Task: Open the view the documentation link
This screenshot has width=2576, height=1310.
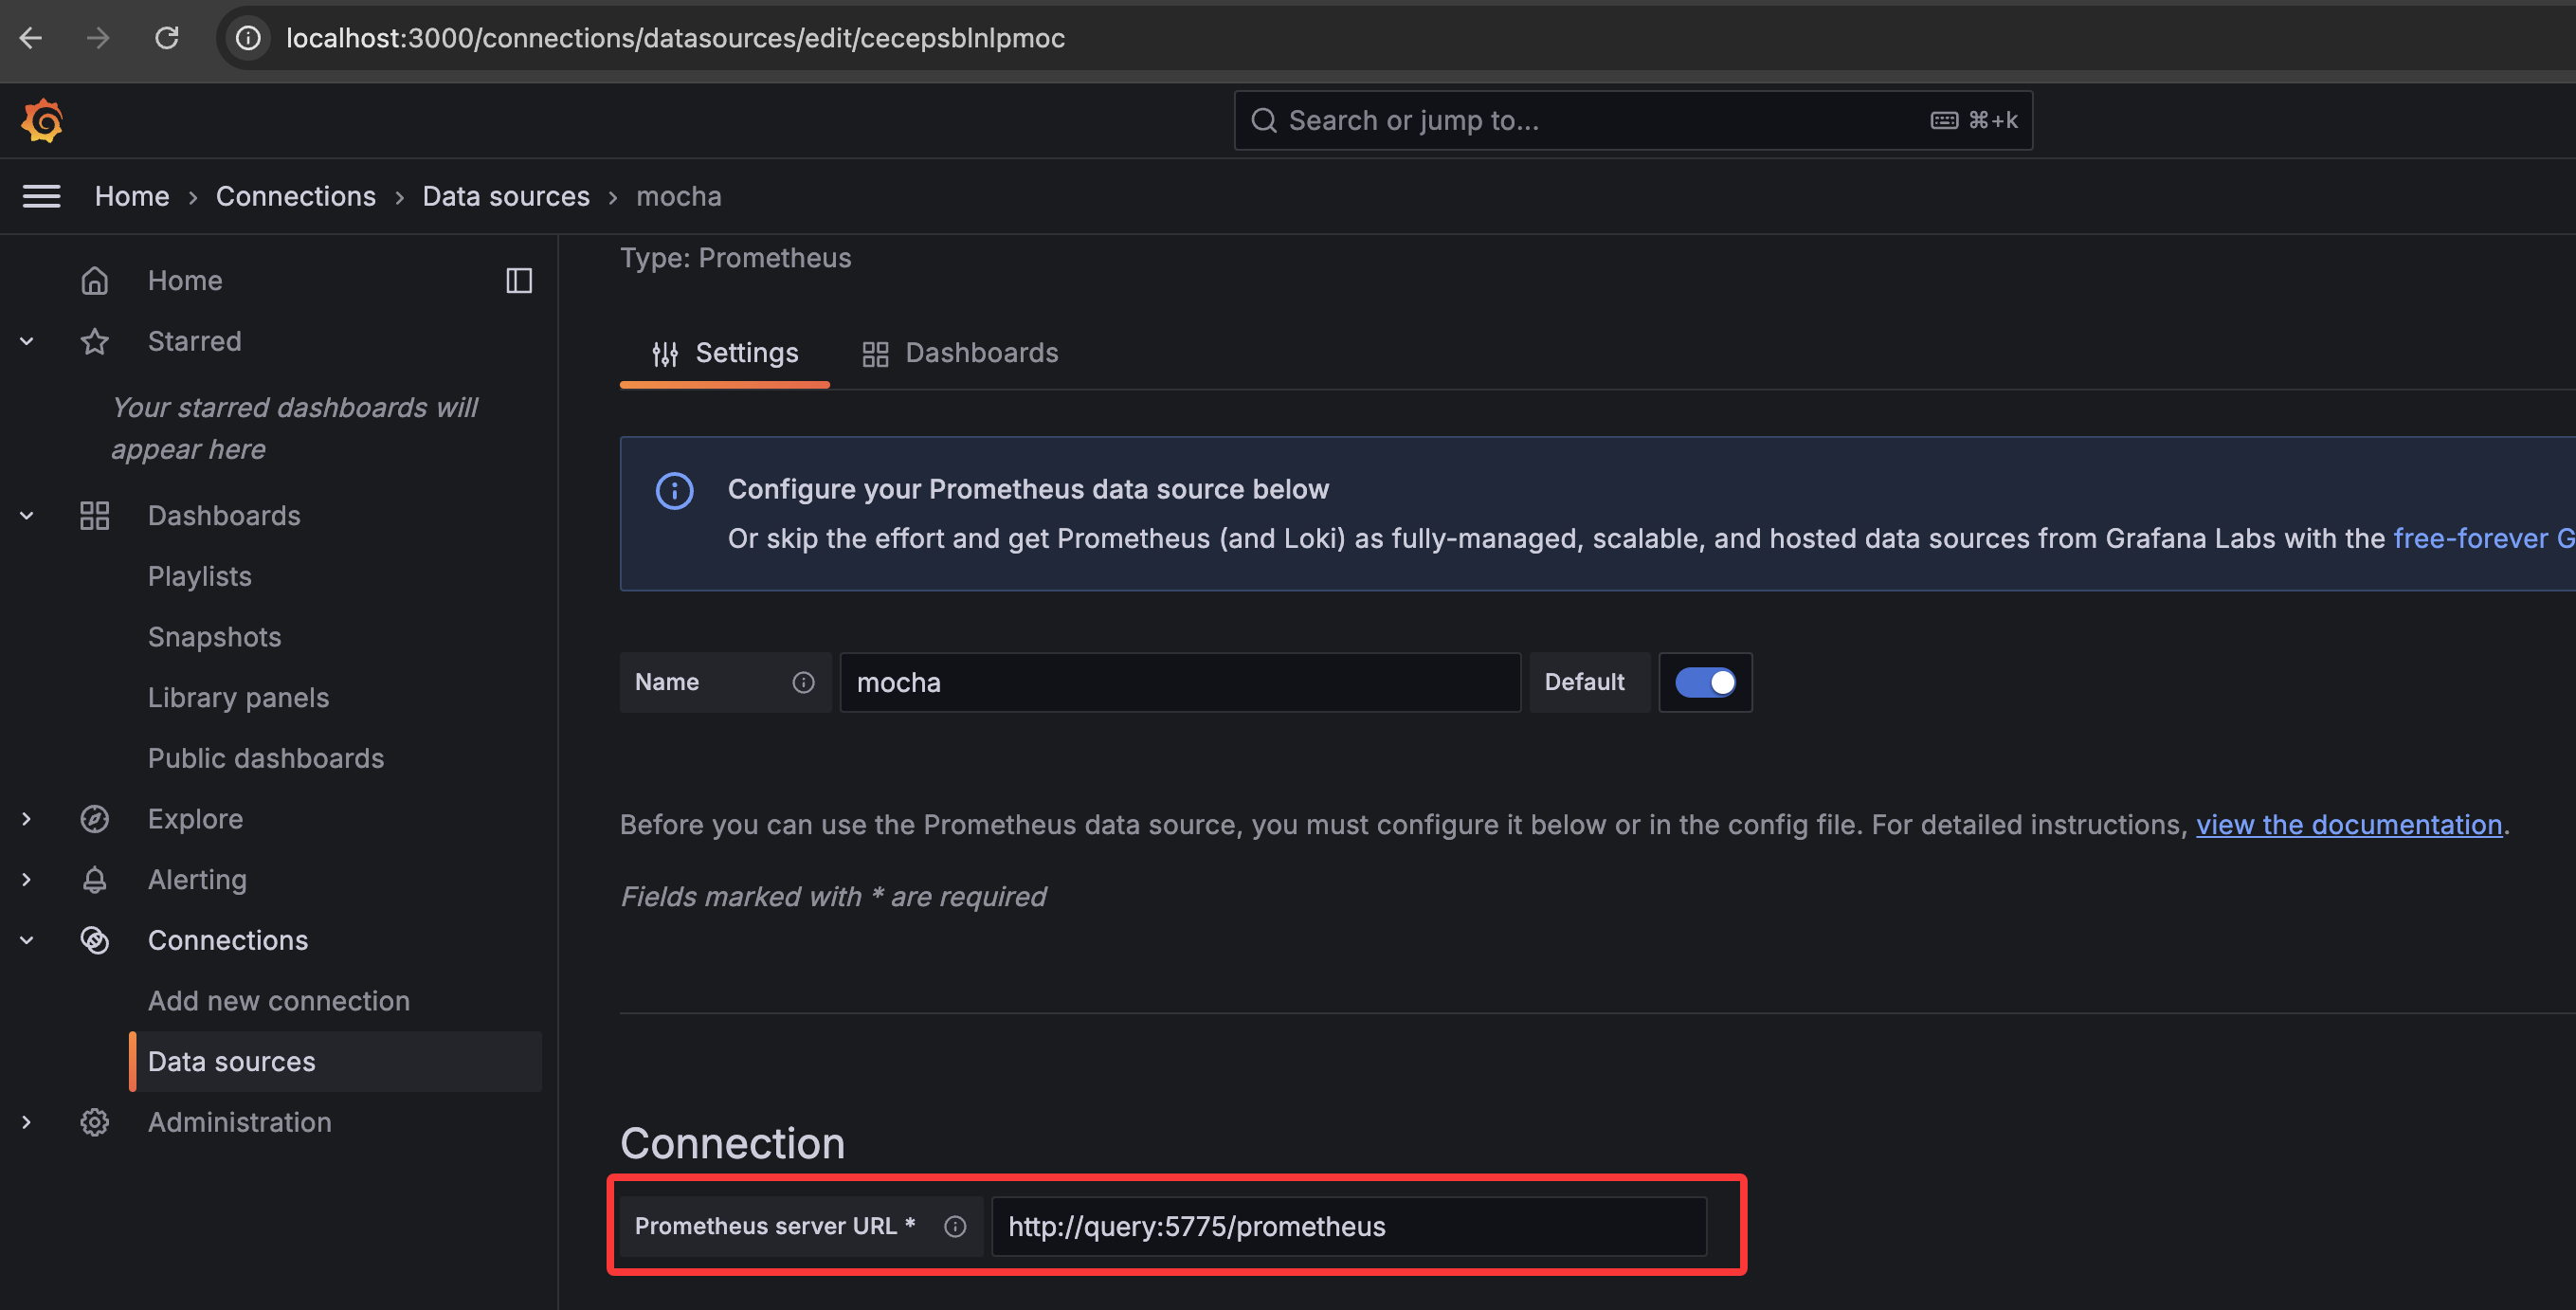Action: (x=2348, y=825)
